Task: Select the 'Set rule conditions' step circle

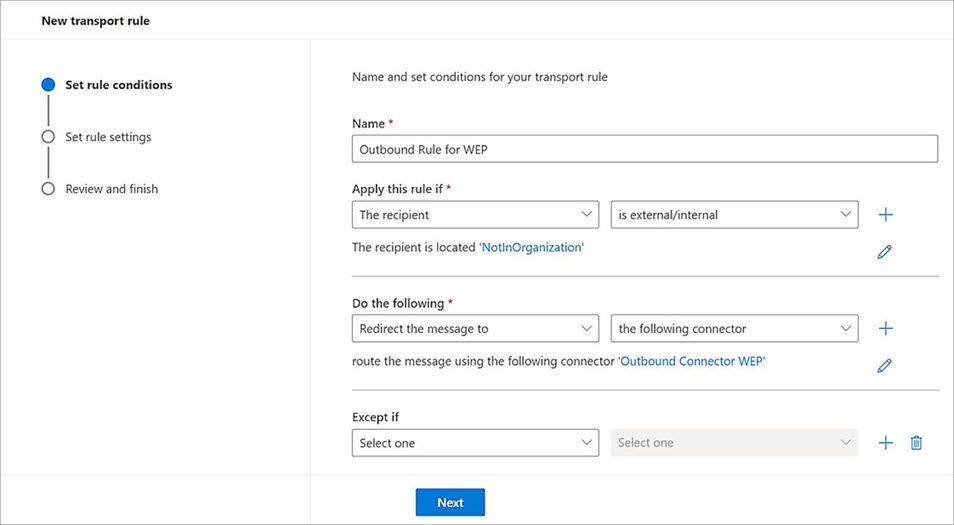Action: pyautogui.click(x=48, y=85)
